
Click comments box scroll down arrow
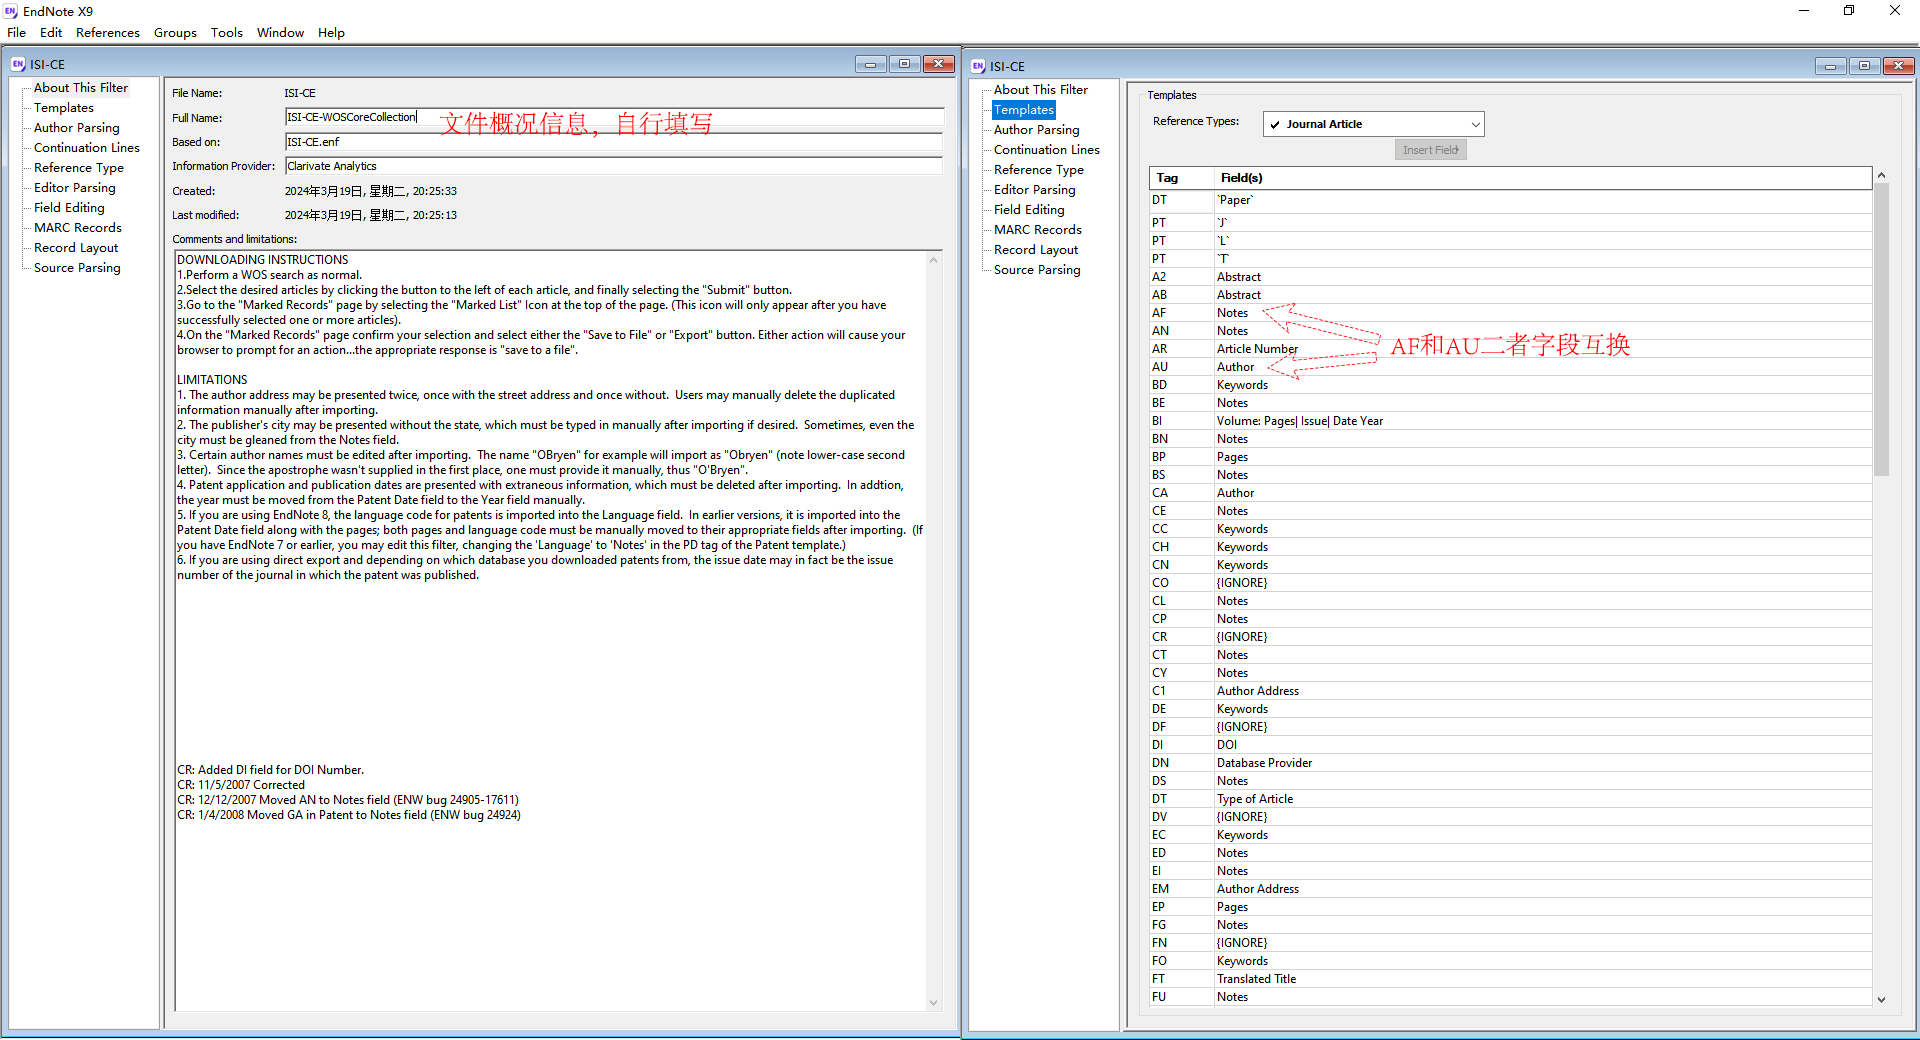(933, 1003)
